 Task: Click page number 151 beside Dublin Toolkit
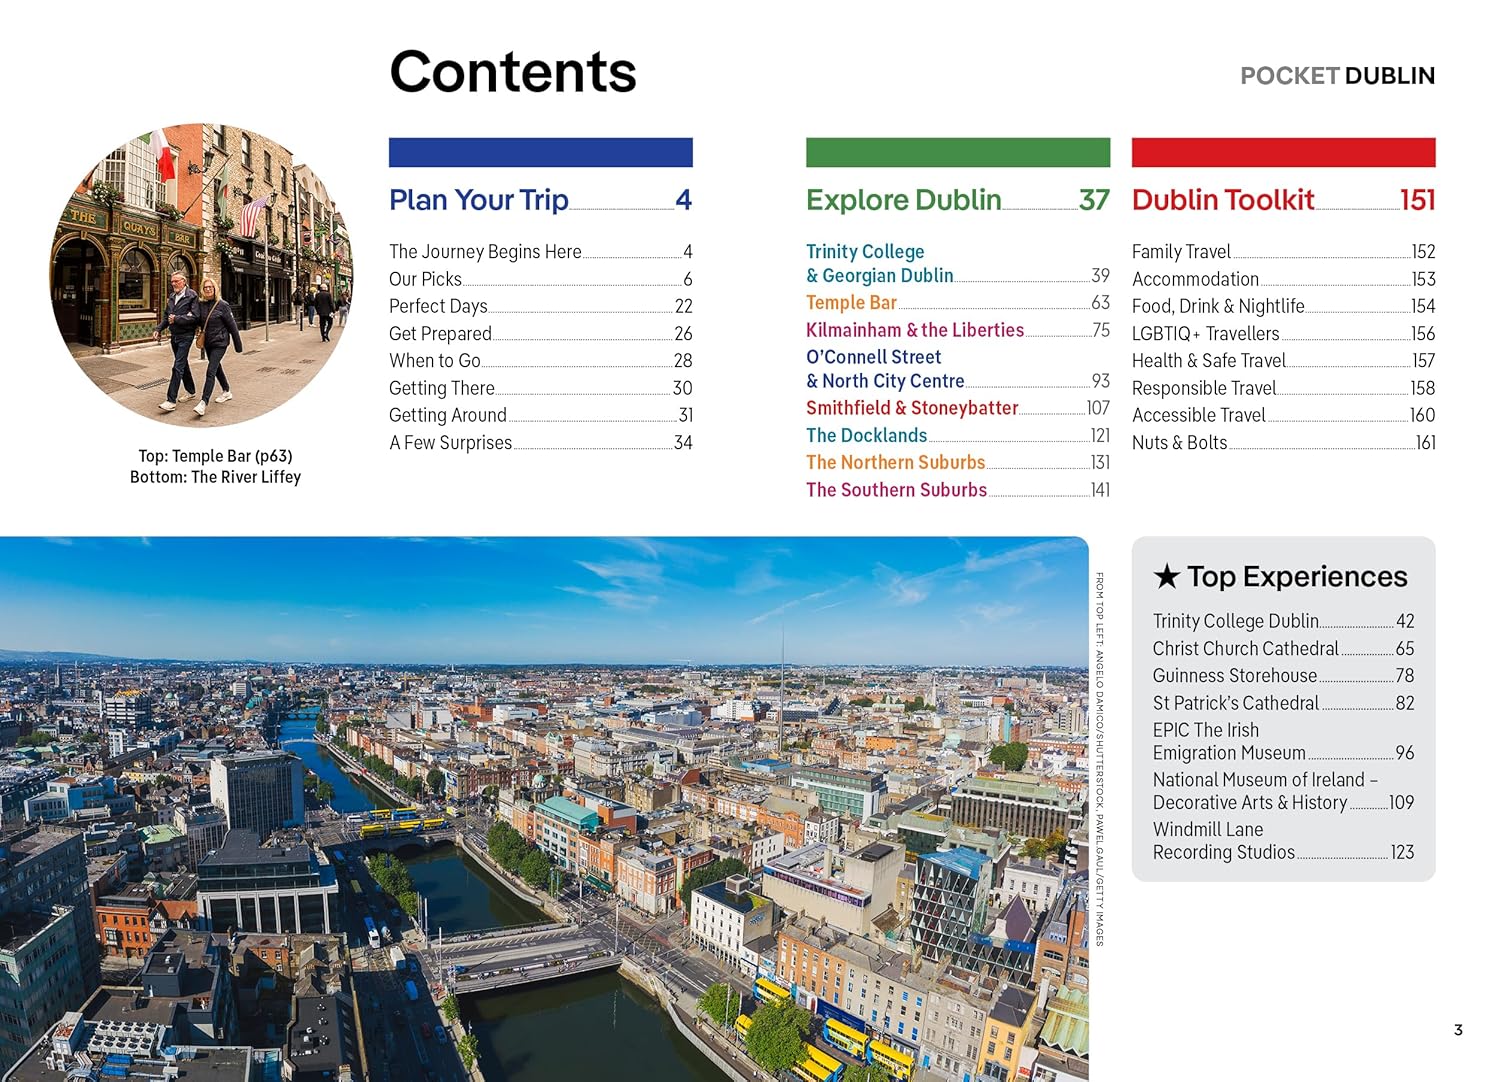tap(1418, 200)
